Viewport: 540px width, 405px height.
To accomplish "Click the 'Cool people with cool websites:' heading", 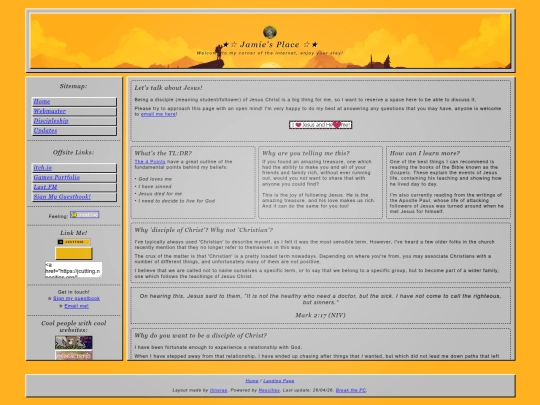I will point(74,326).
